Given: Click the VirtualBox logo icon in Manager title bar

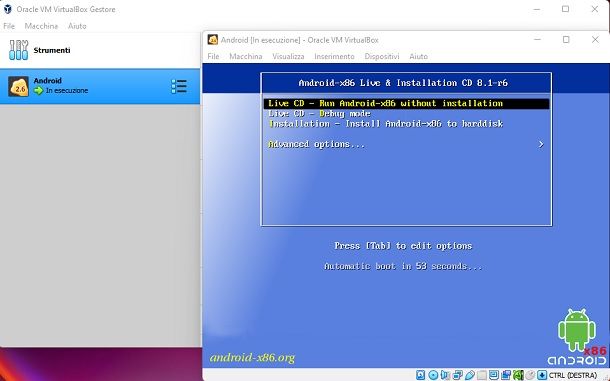Looking at the screenshot, I should click(7, 9).
